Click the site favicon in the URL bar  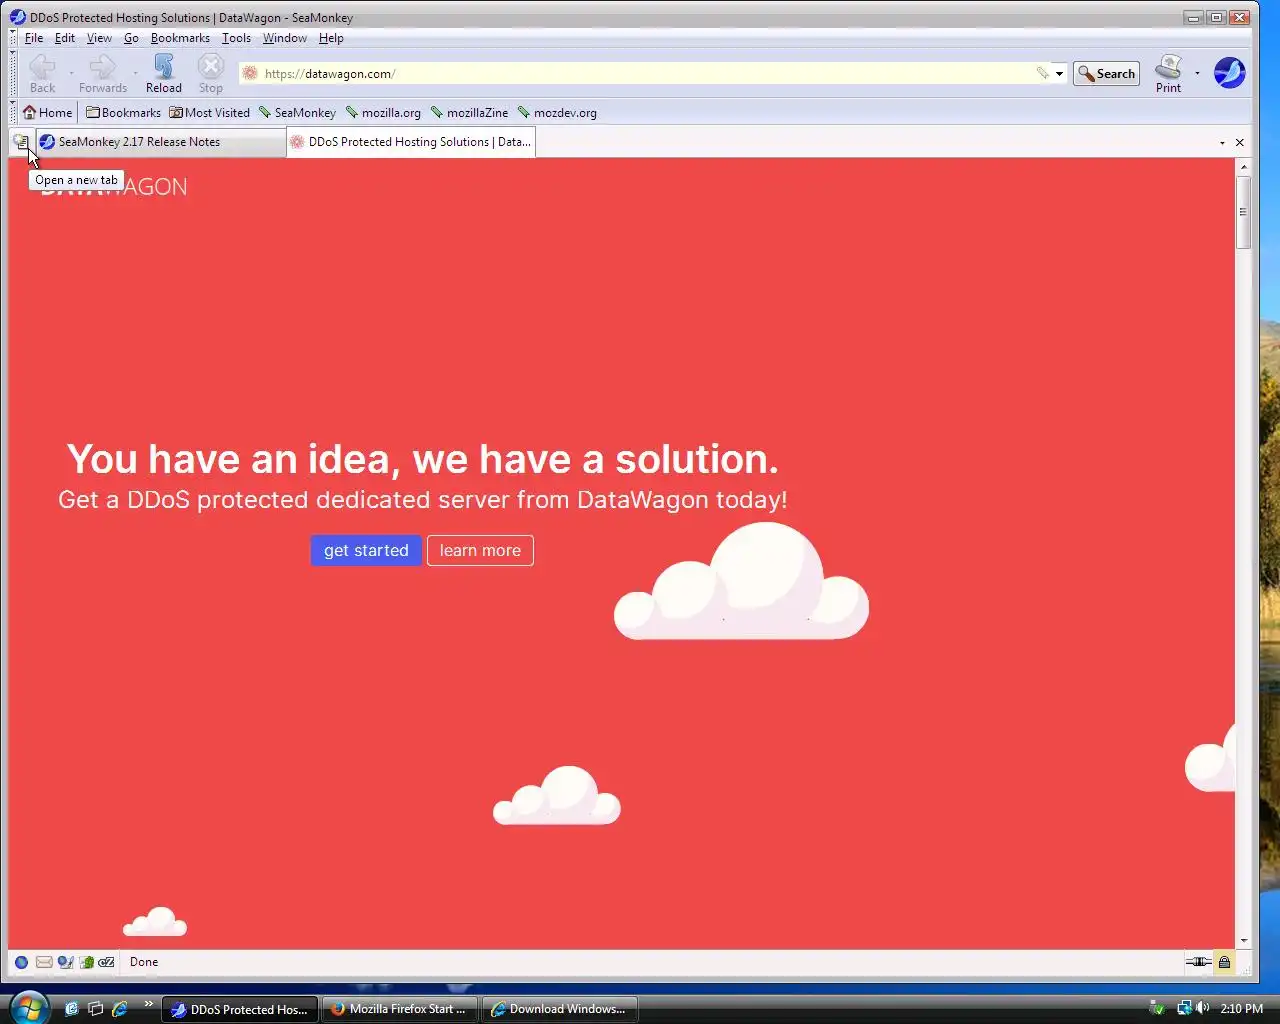(x=251, y=73)
